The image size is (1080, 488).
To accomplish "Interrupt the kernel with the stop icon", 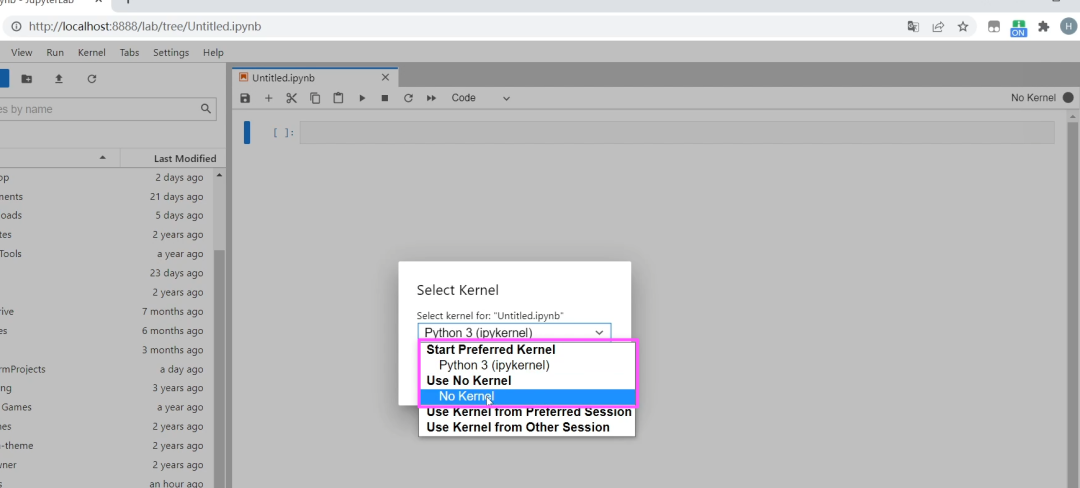I will coord(385,98).
